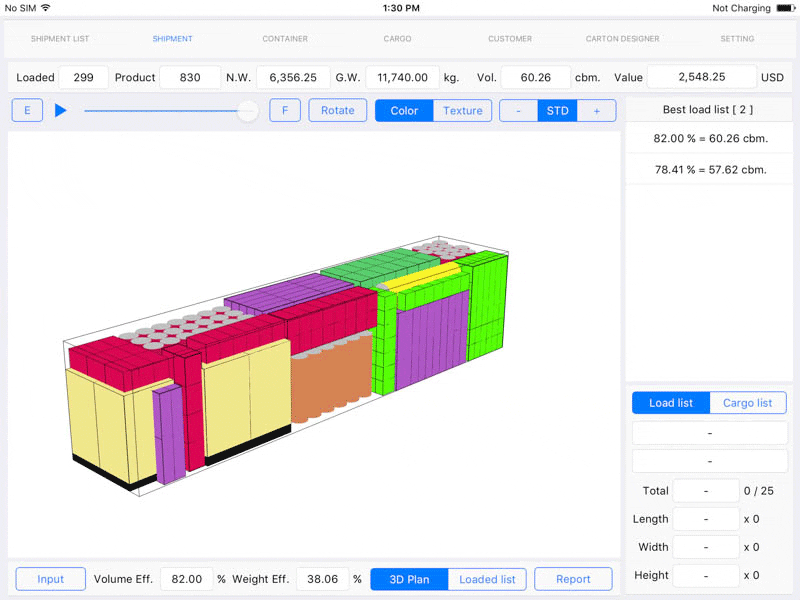Click the Volume Eff. field 82.00
The image size is (800, 600).
[x=187, y=579]
